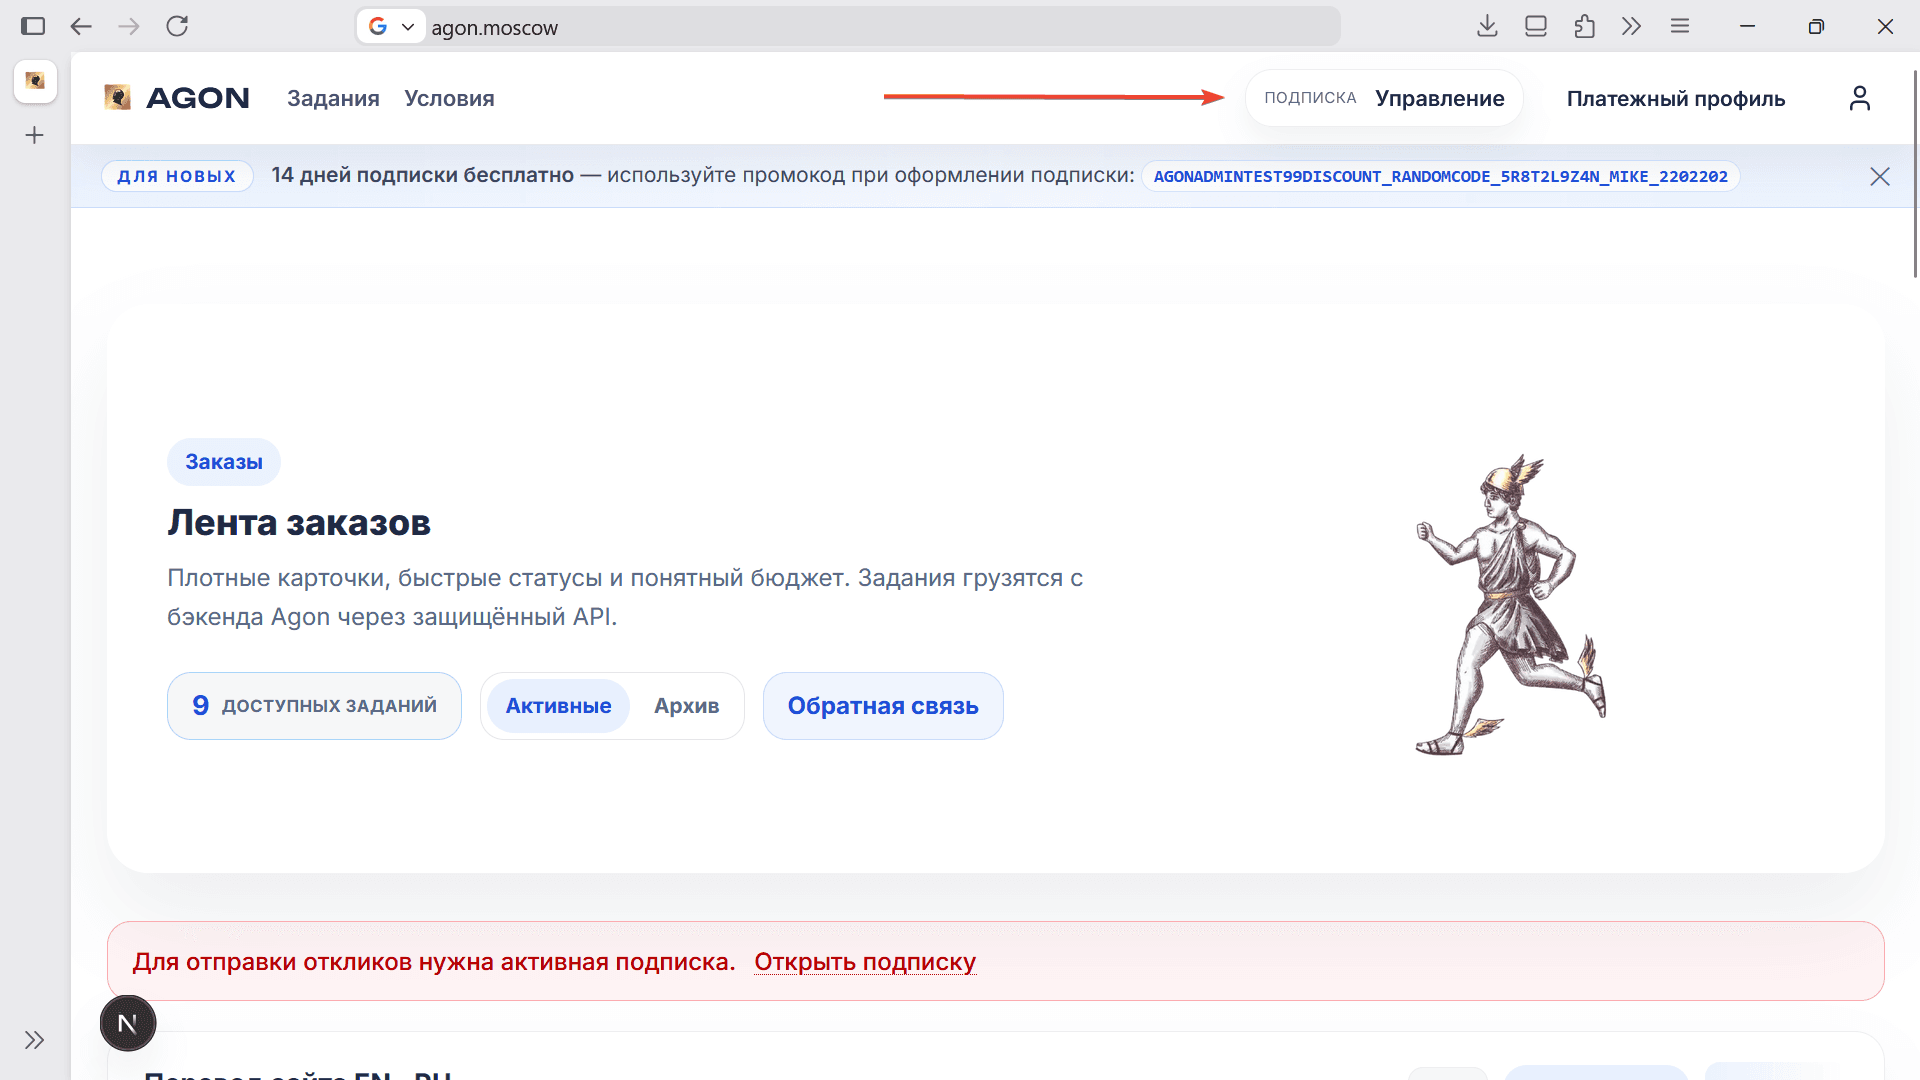Minimize the browser window
Image resolution: width=1920 pixels, height=1080 pixels.
(1748, 27)
